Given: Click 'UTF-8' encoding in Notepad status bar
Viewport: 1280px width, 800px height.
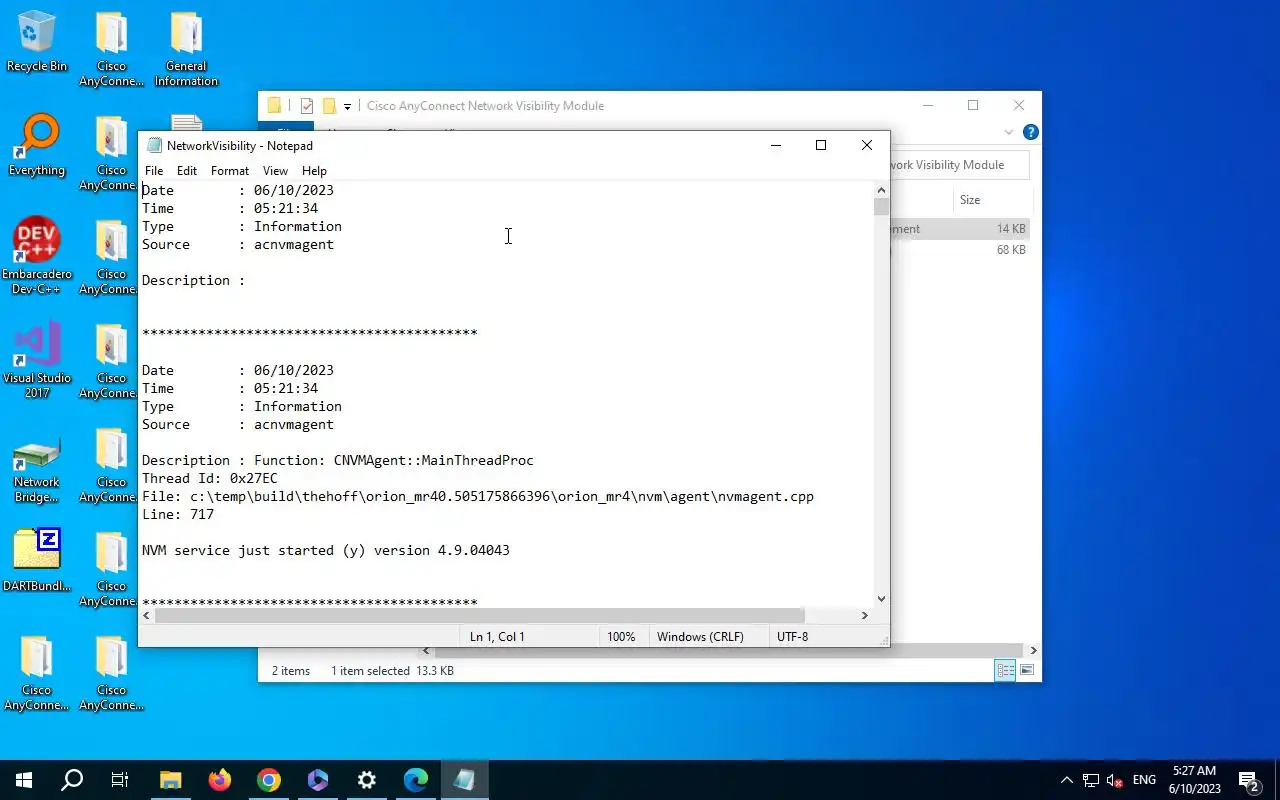Looking at the screenshot, I should [792, 637].
